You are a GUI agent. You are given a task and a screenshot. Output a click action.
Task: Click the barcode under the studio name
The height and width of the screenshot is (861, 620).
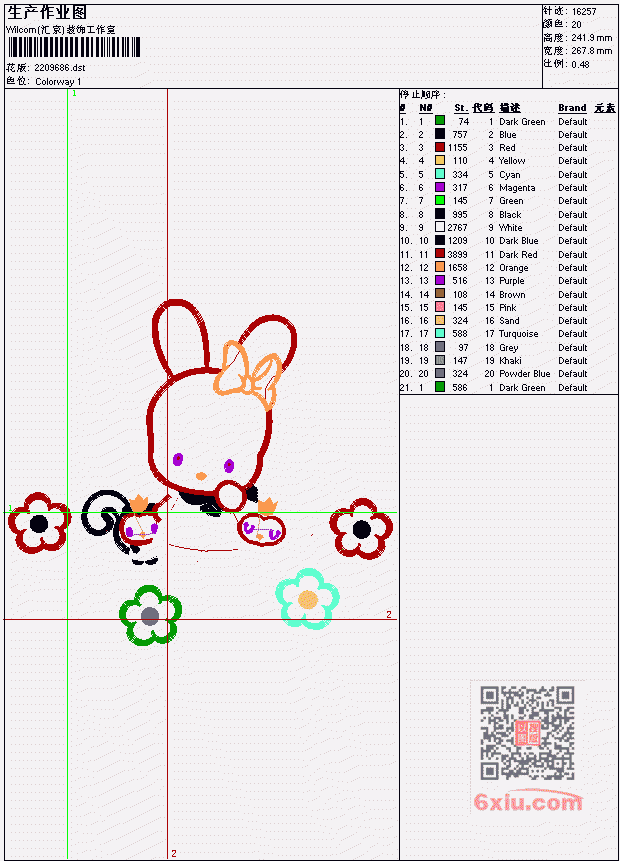point(74,47)
